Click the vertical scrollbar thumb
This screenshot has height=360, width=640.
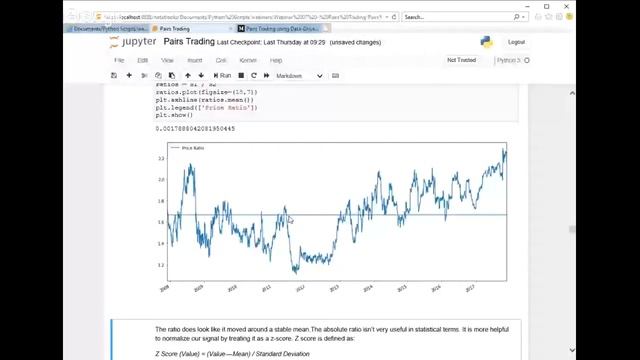pyautogui.click(x=572, y=229)
